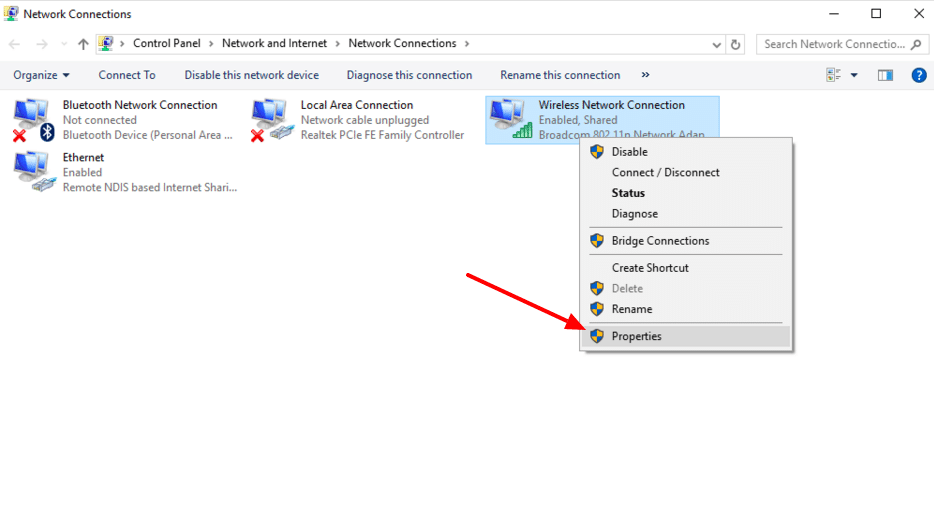934x521 pixels.
Task: Select the Bluetooth Network Connection icon
Action: coord(33,120)
